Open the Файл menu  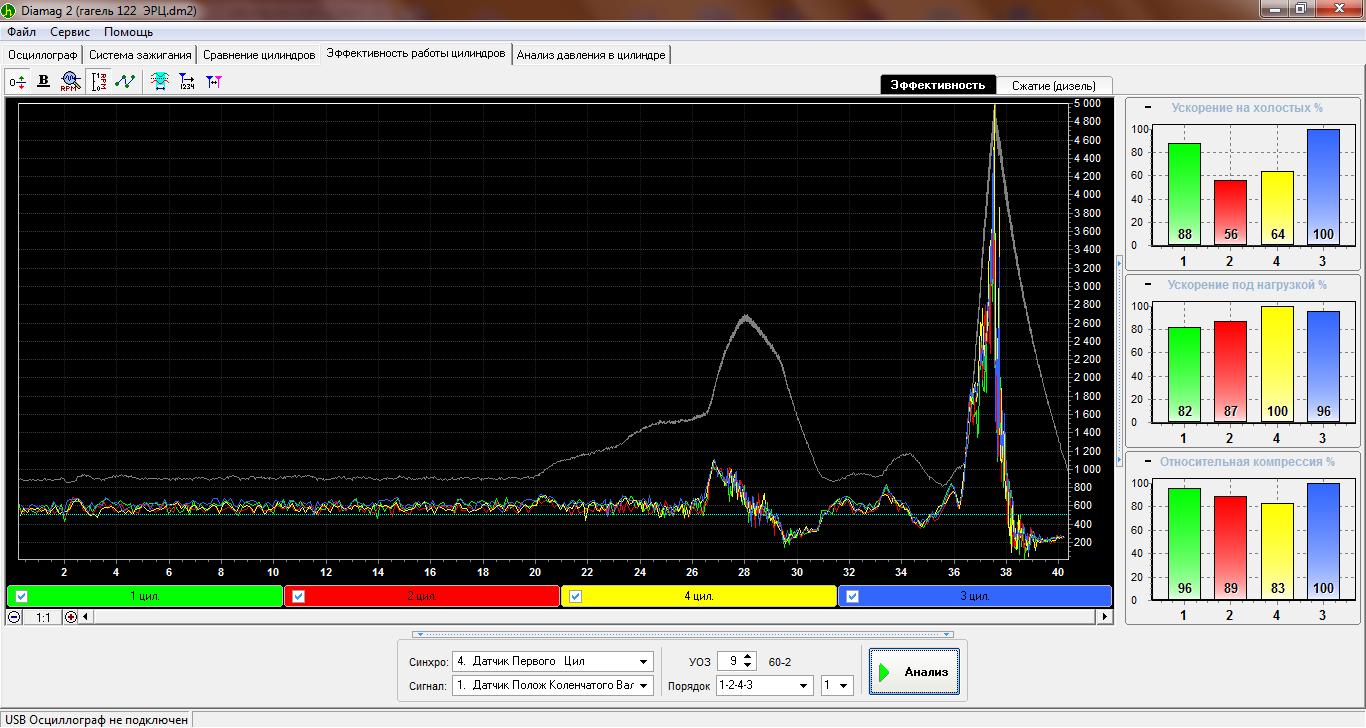21,32
